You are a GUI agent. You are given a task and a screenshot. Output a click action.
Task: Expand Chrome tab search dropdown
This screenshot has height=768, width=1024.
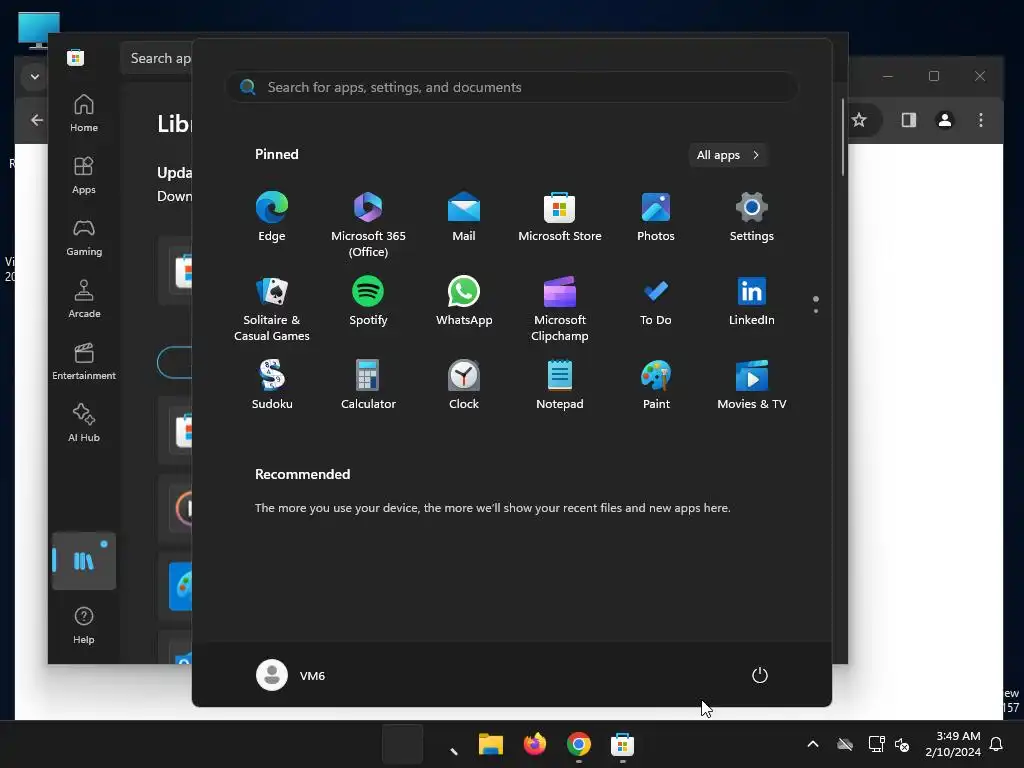(x=35, y=76)
